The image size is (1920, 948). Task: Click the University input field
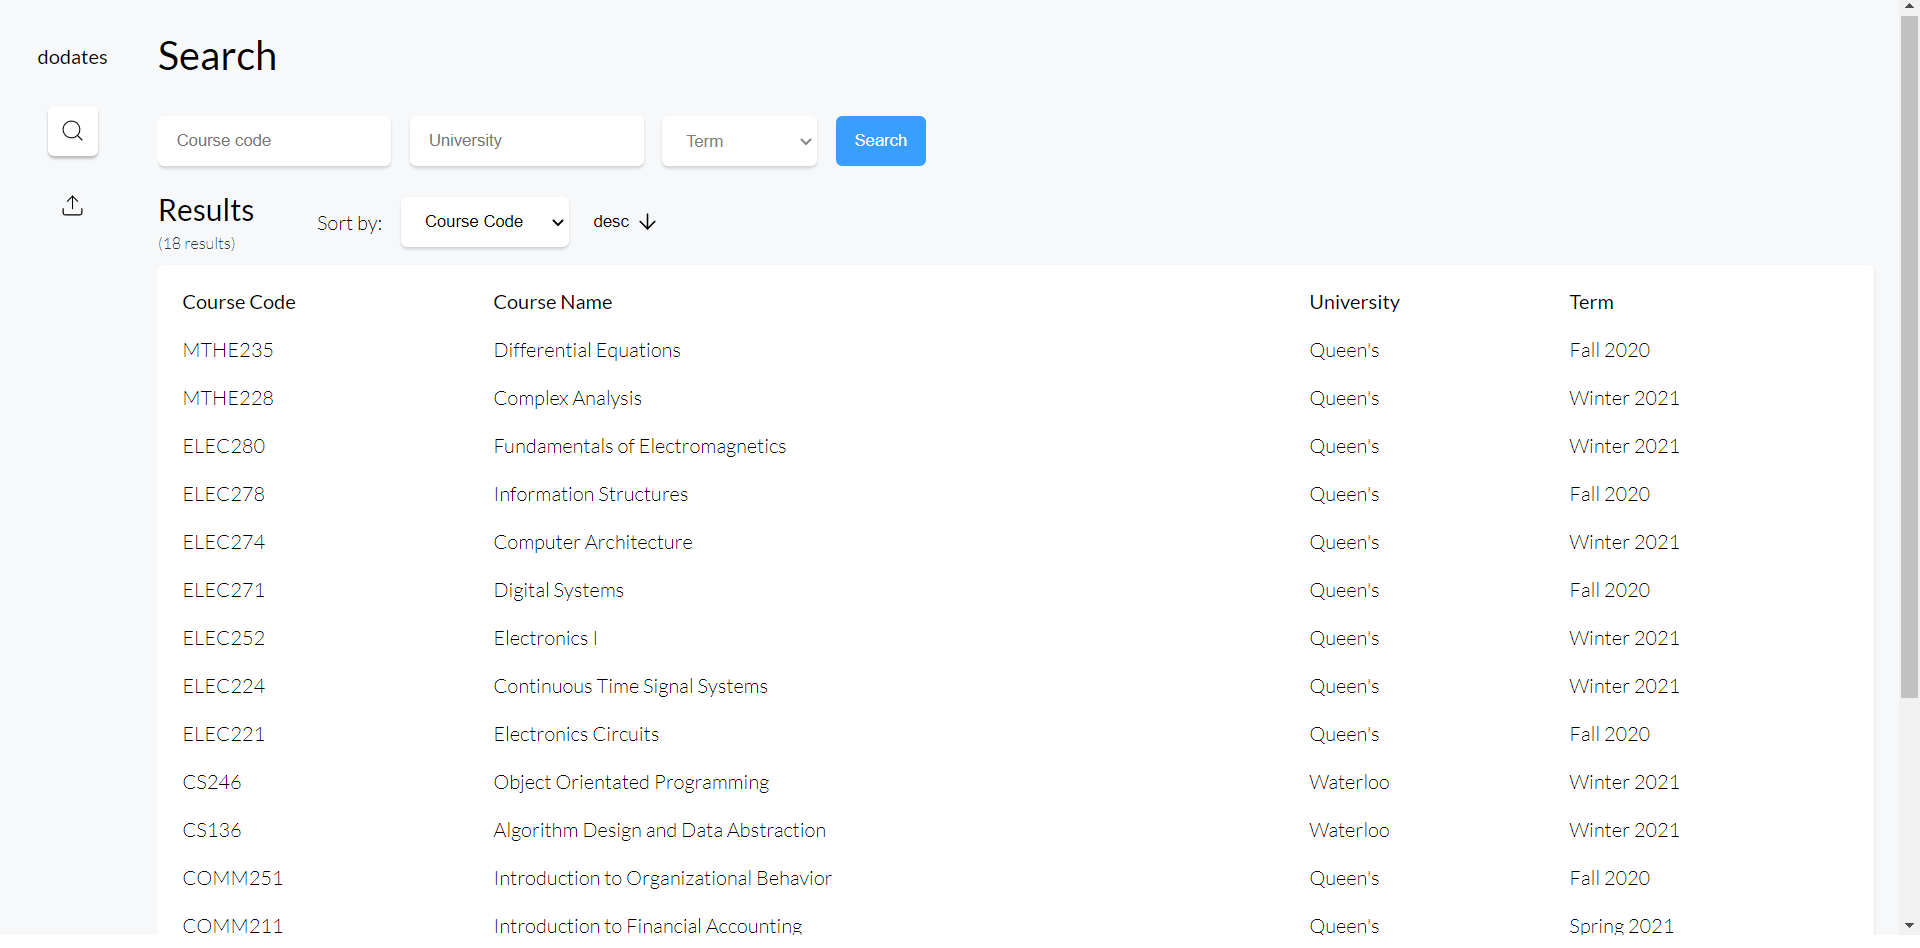pos(527,141)
